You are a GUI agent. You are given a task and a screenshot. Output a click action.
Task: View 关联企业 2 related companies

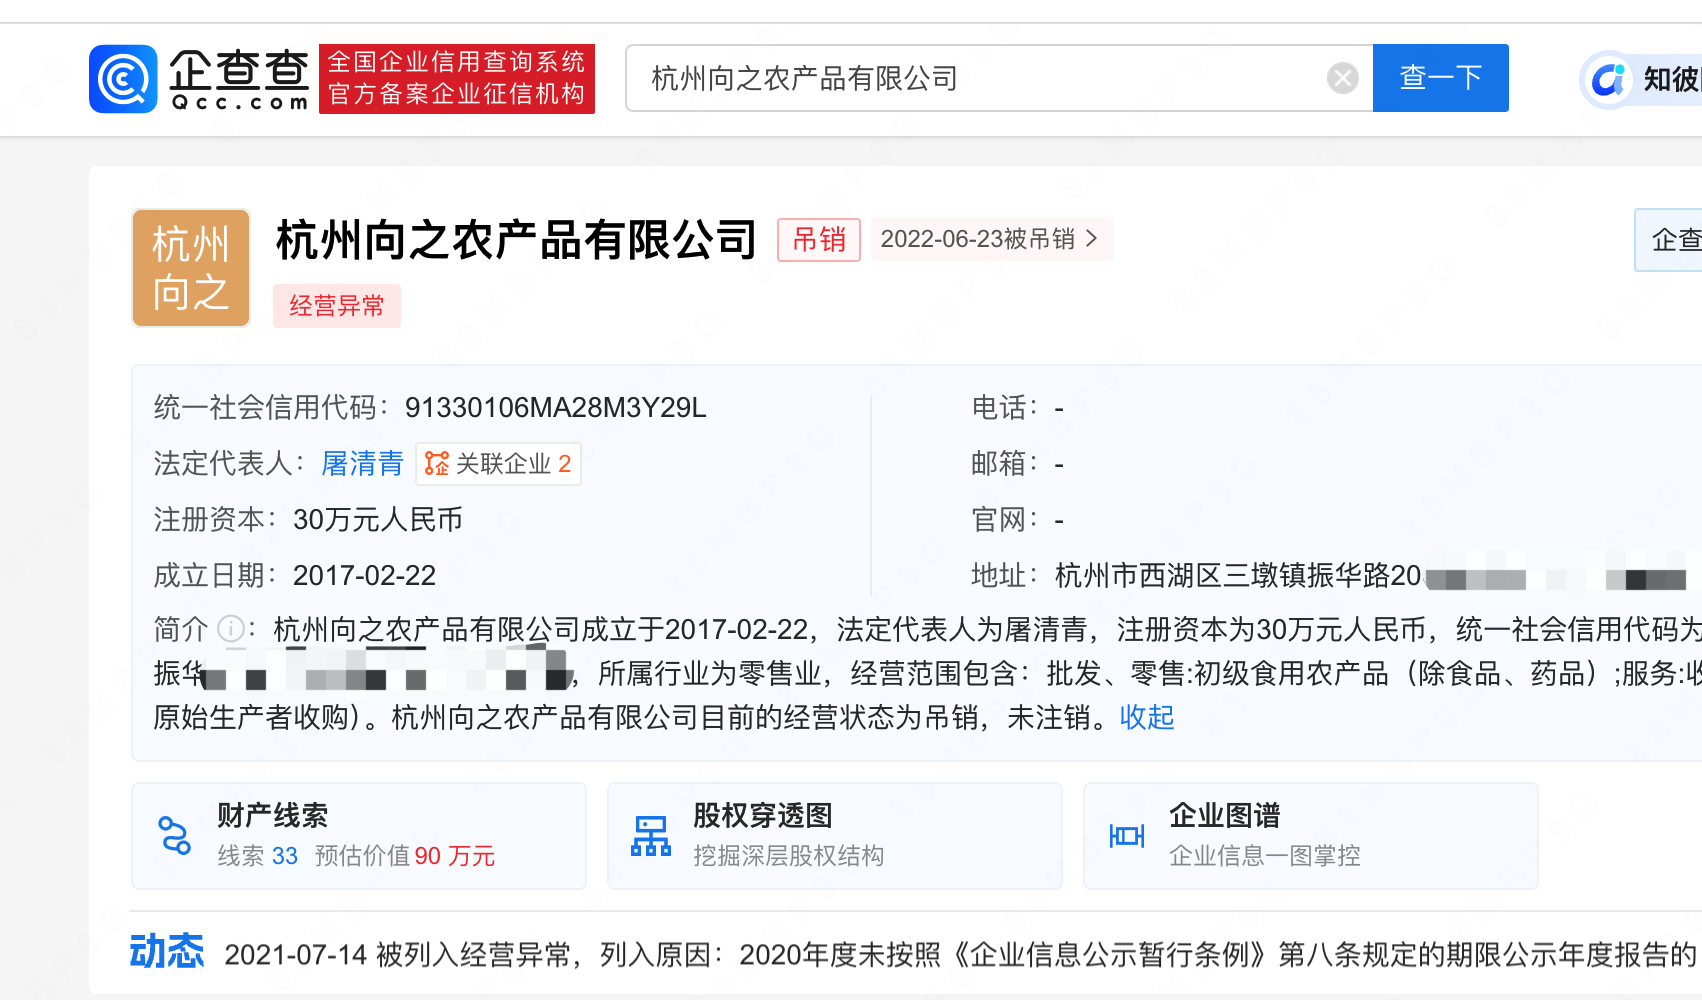pos(499,464)
